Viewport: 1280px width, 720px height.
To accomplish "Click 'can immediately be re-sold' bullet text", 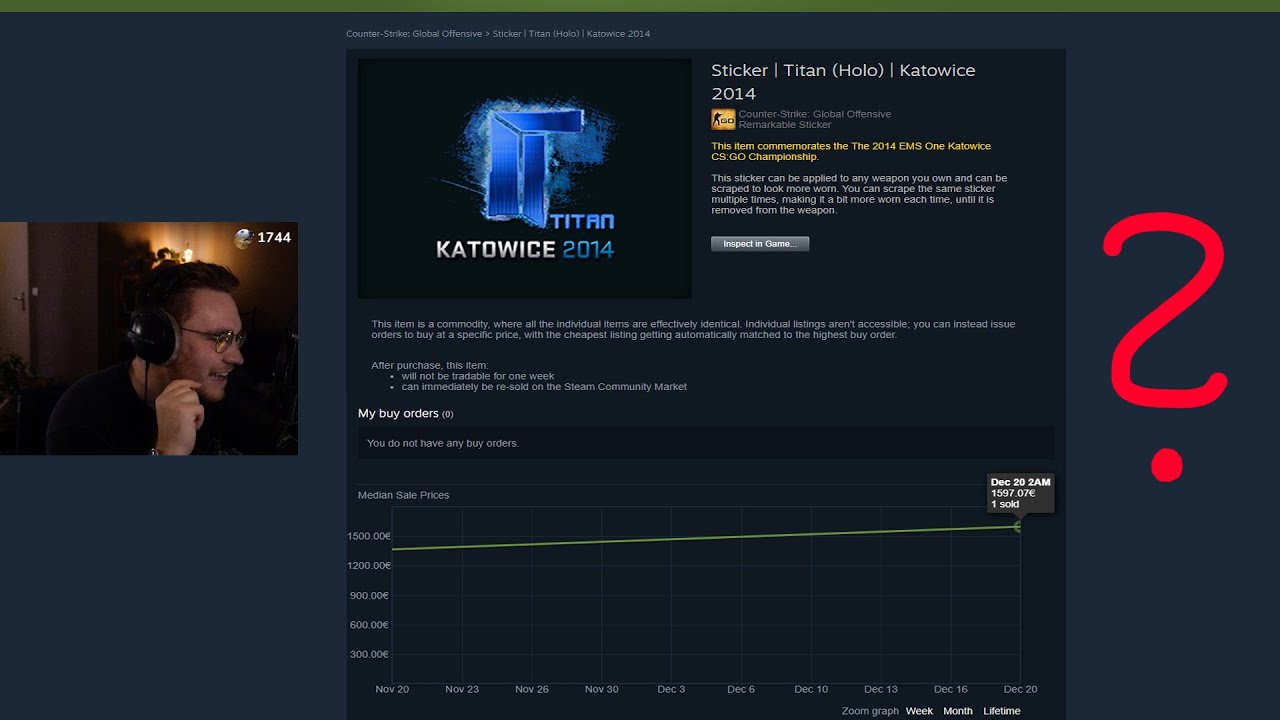I will click(x=544, y=387).
